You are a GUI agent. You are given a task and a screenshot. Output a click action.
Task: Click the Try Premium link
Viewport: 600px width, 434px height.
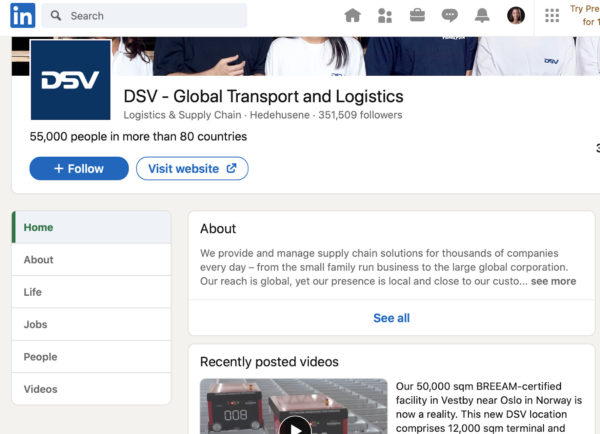point(585,15)
